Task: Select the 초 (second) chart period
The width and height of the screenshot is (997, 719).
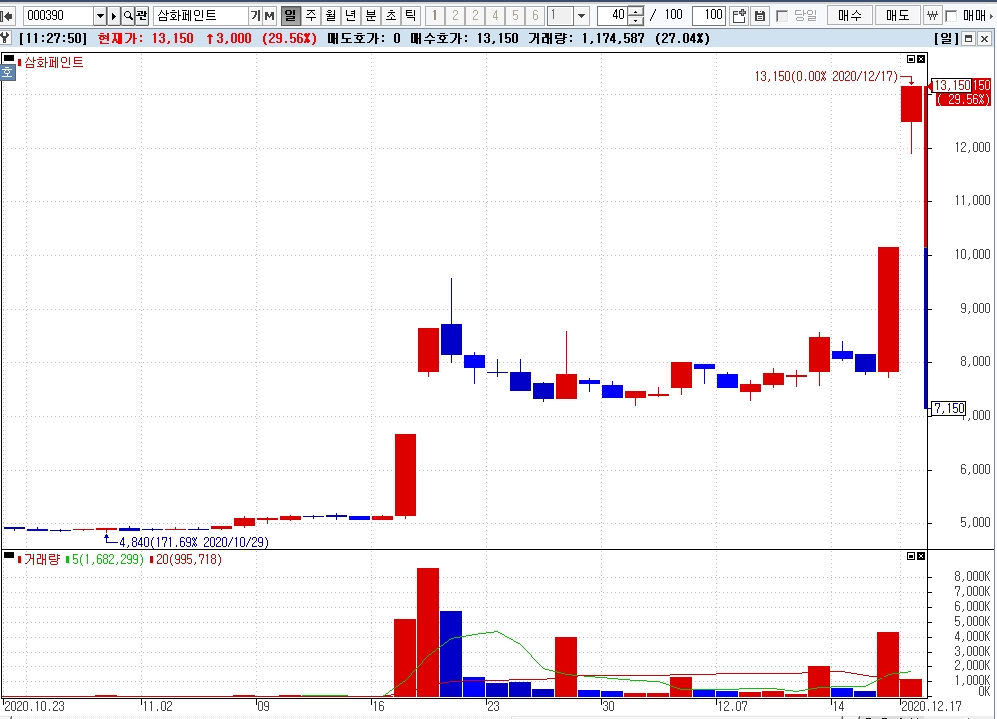Action: pyautogui.click(x=391, y=15)
